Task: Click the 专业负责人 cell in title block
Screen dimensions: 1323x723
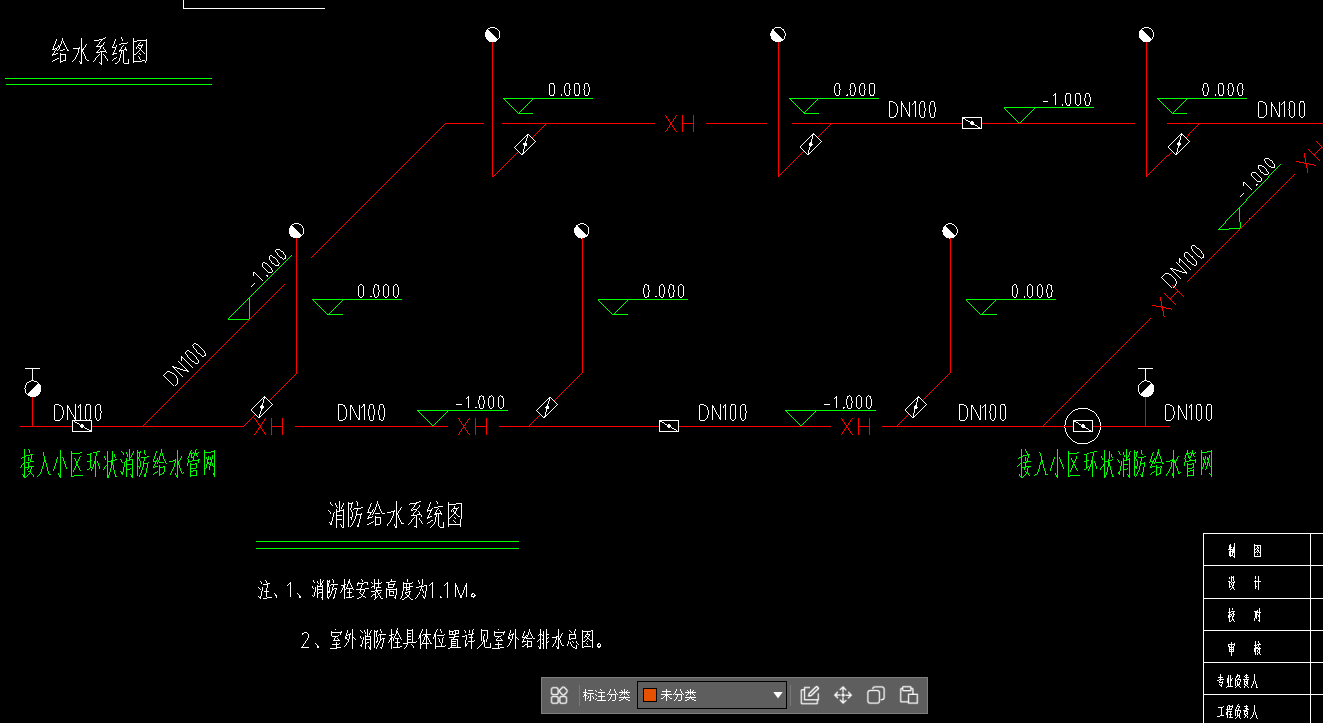Action: pos(1256,680)
